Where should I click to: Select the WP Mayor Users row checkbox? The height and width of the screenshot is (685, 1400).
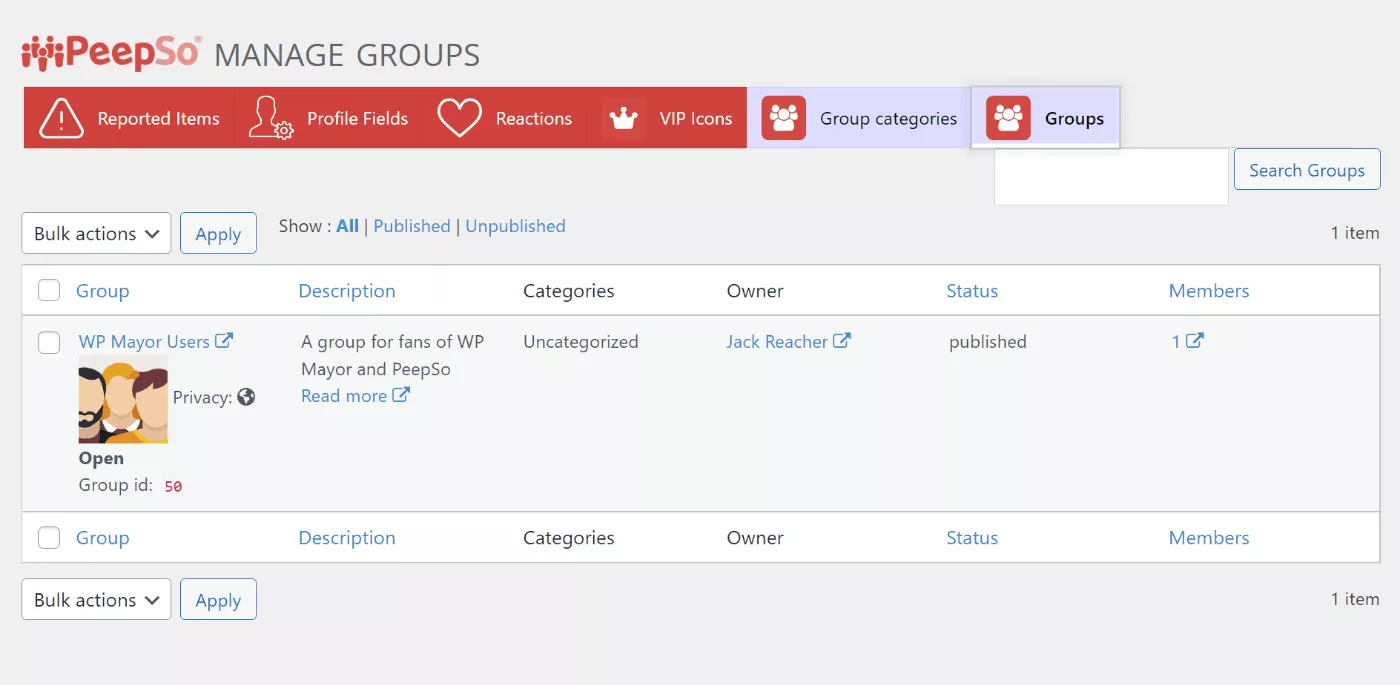pyautogui.click(x=49, y=343)
